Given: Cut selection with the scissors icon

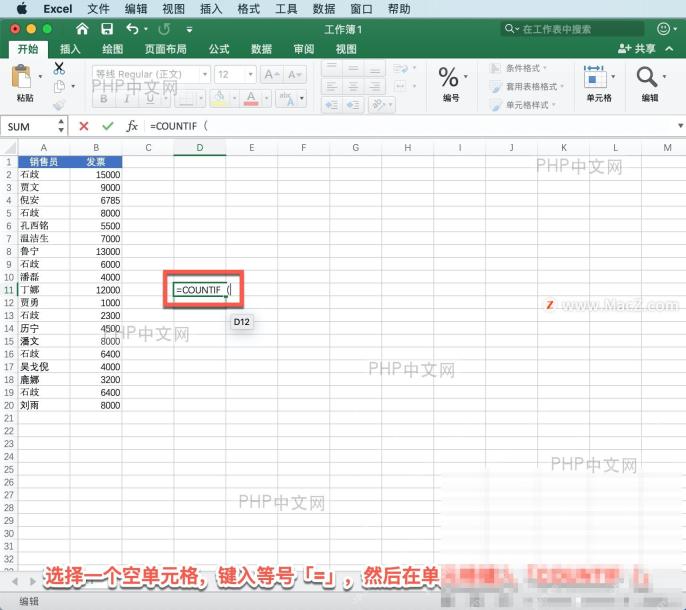Looking at the screenshot, I should click(59, 68).
